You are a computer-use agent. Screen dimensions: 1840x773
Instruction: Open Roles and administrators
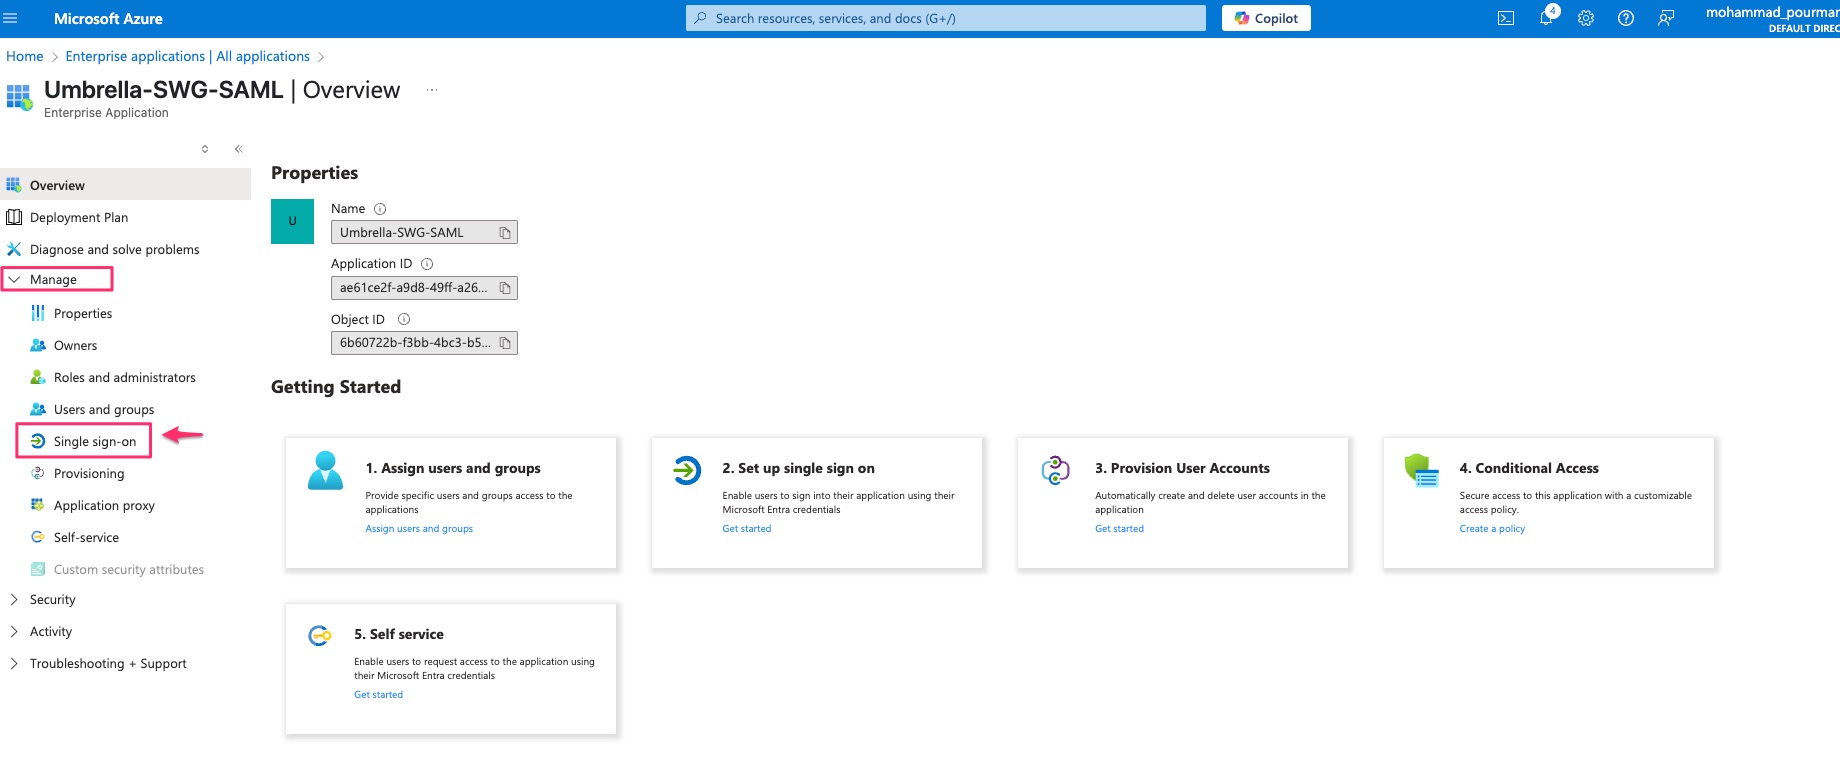pos(125,377)
